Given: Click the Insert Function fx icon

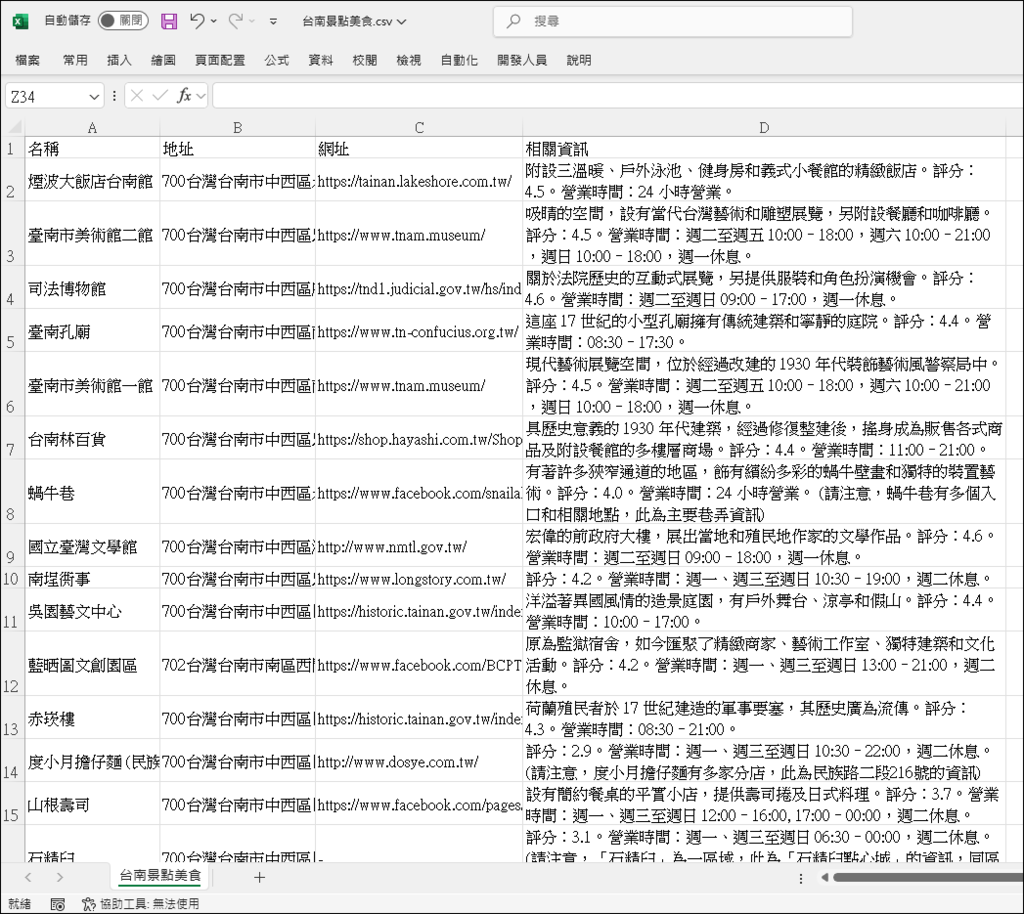Looking at the screenshot, I should click(x=184, y=97).
